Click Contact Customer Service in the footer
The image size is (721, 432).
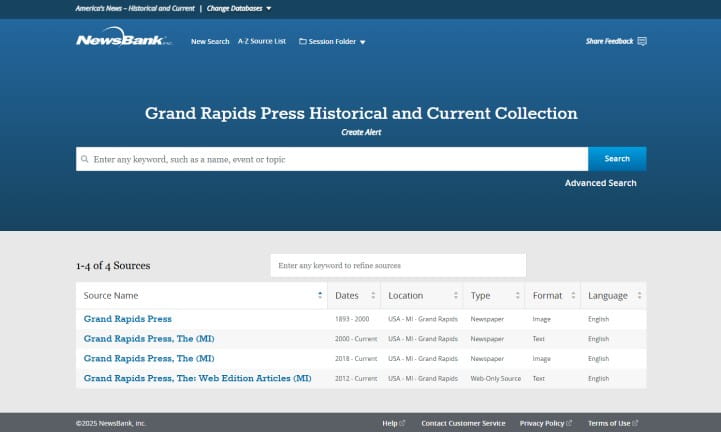[463, 423]
